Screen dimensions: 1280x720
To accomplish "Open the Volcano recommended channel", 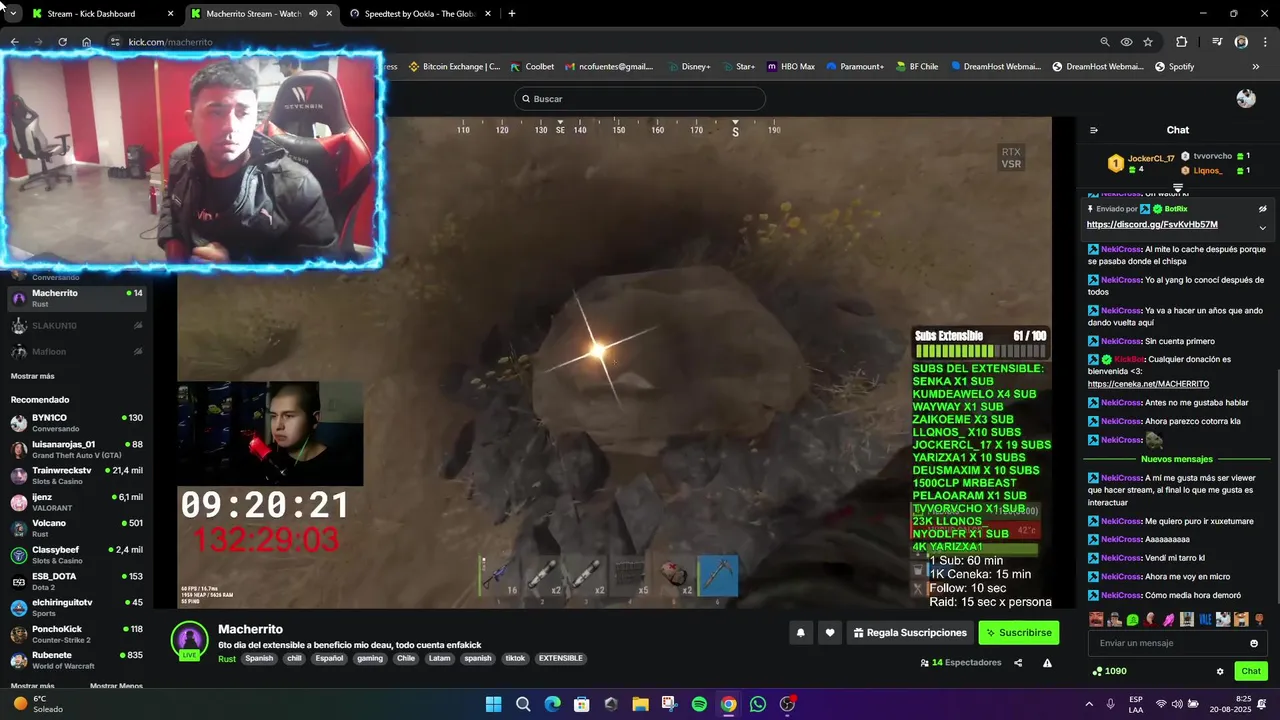I will pyautogui.click(x=78, y=528).
